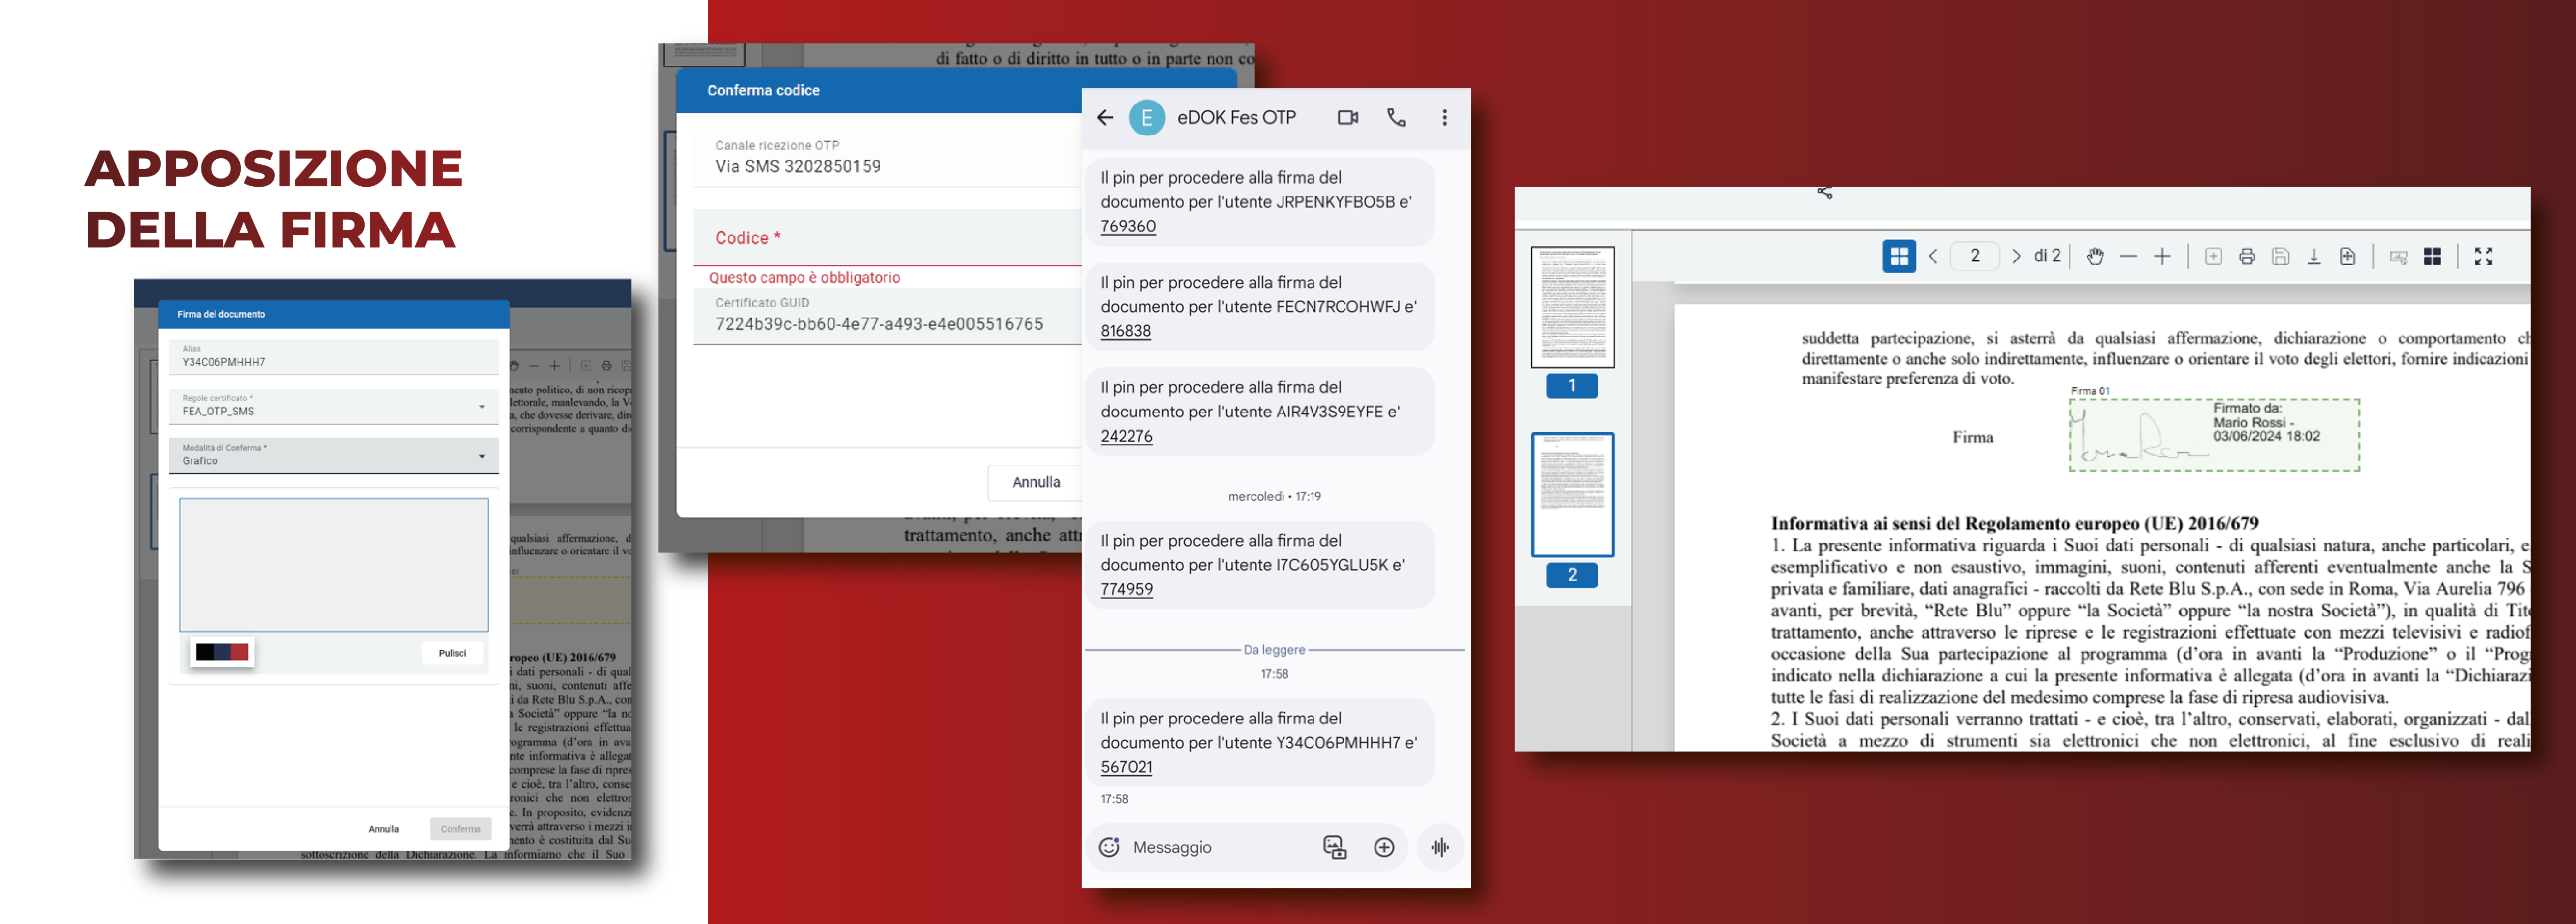Click the Canale ricezione OTP field
Viewport: 2576px width, 924px height.
point(888,158)
